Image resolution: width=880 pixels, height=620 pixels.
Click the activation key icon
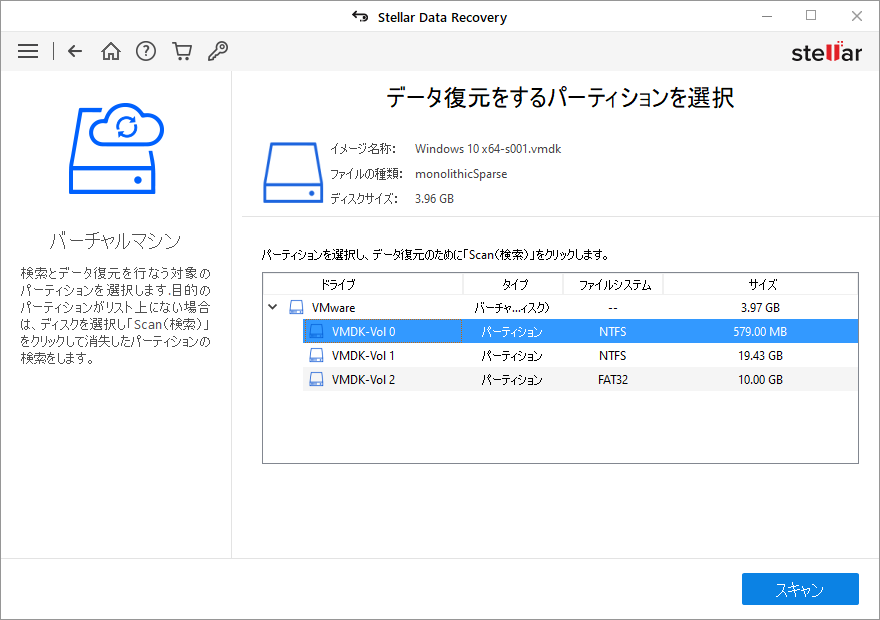click(218, 51)
